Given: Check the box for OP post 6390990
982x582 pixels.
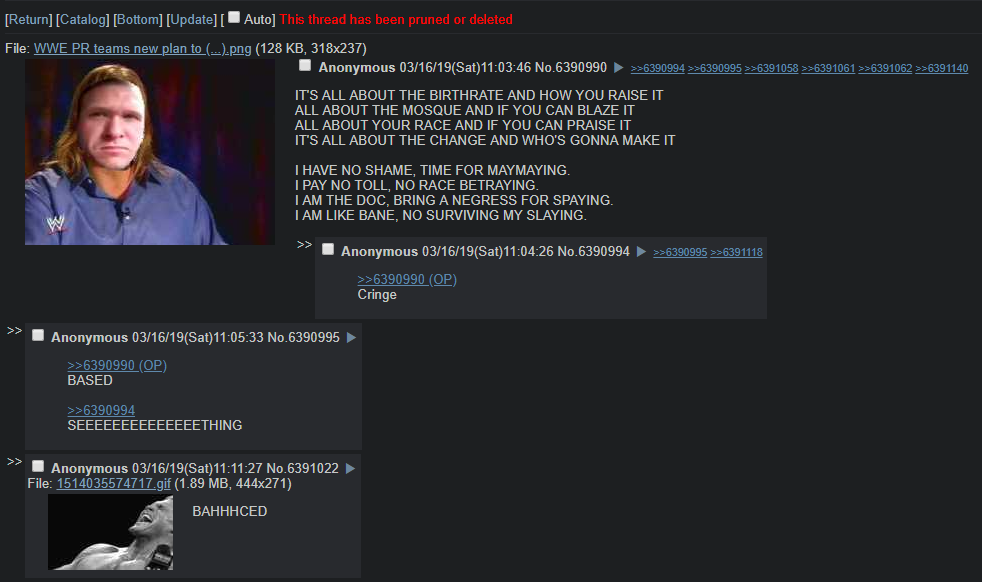Looking at the screenshot, I should pyautogui.click(x=305, y=65).
